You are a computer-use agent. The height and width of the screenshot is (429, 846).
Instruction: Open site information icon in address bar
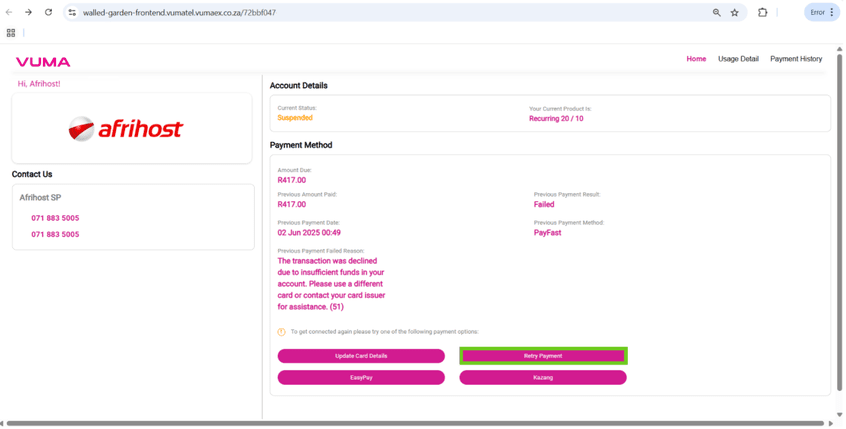[72, 13]
